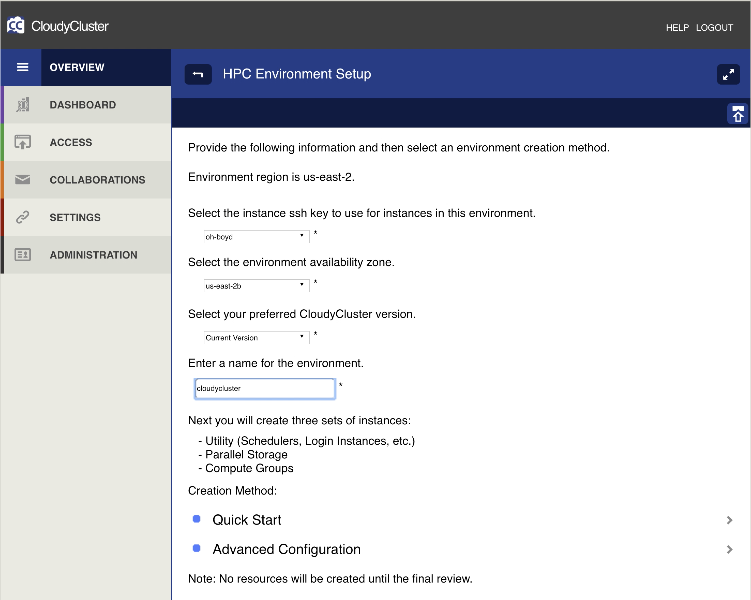Image resolution: width=751 pixels, height=600 pixels.
Task: Open the CloudyCluster version dropdown
Action: (x=256, y=337)
